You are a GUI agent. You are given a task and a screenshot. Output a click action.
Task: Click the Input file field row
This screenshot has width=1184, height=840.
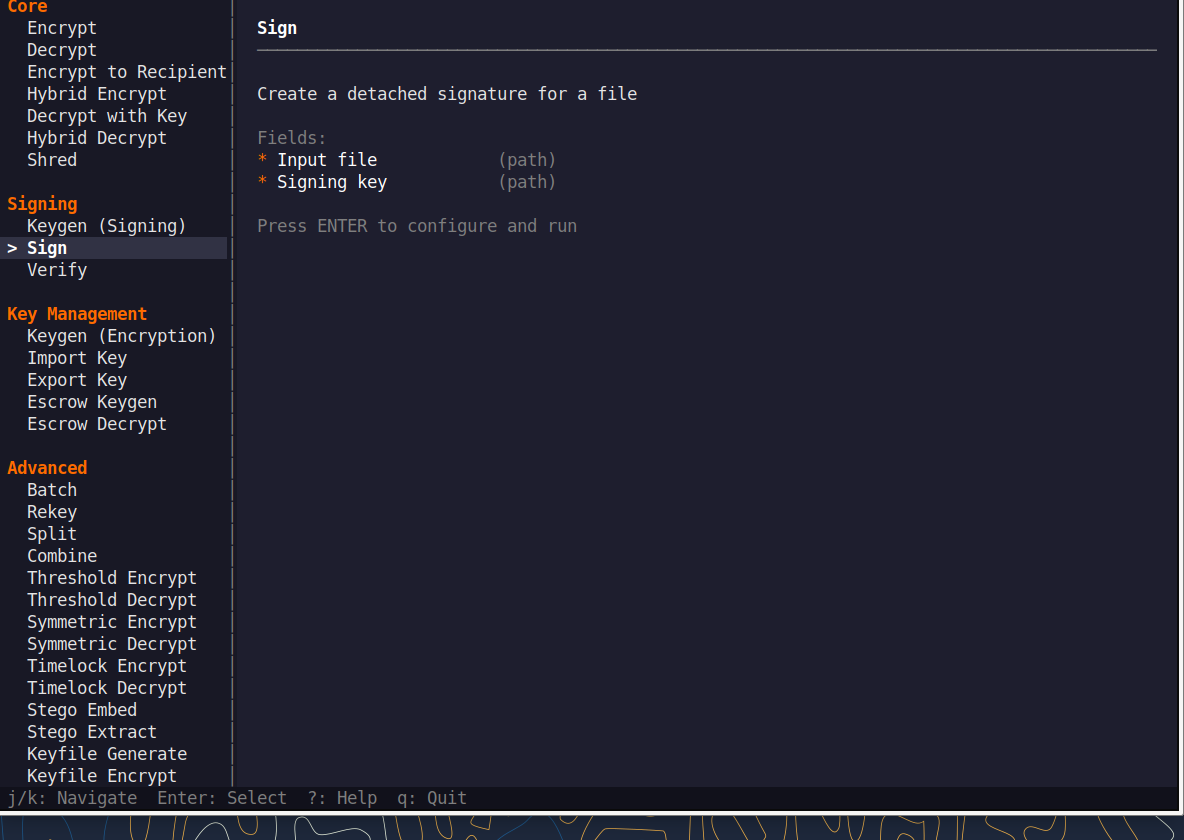[406, 159]
